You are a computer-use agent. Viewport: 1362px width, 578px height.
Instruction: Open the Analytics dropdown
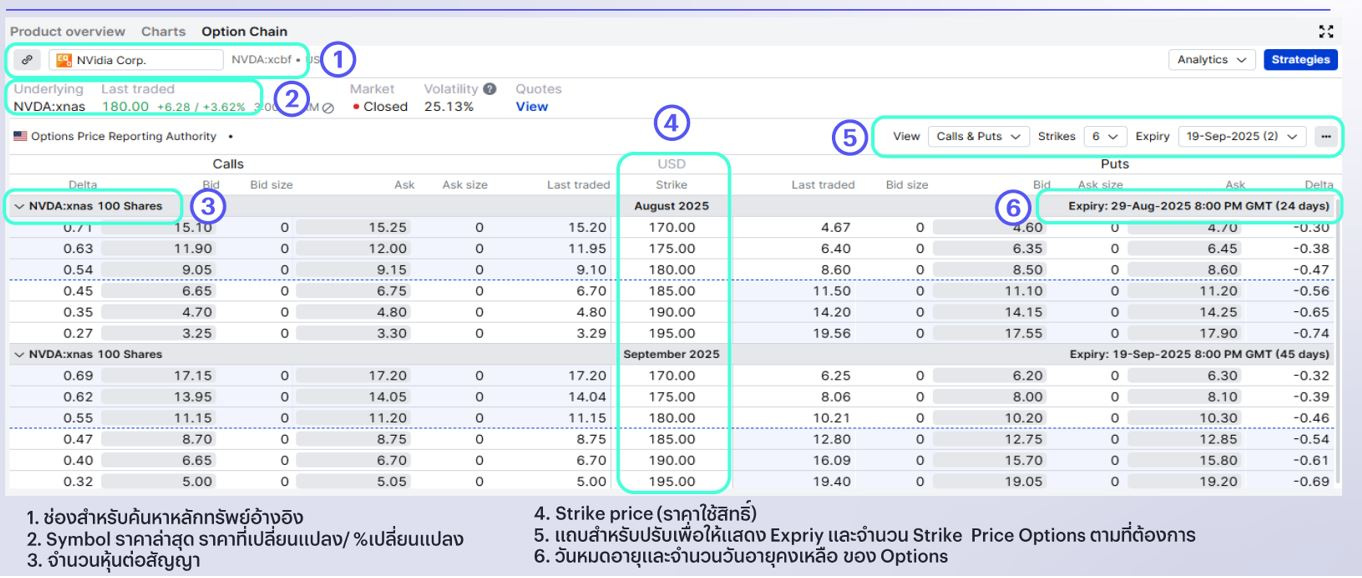click(1212, 60)
